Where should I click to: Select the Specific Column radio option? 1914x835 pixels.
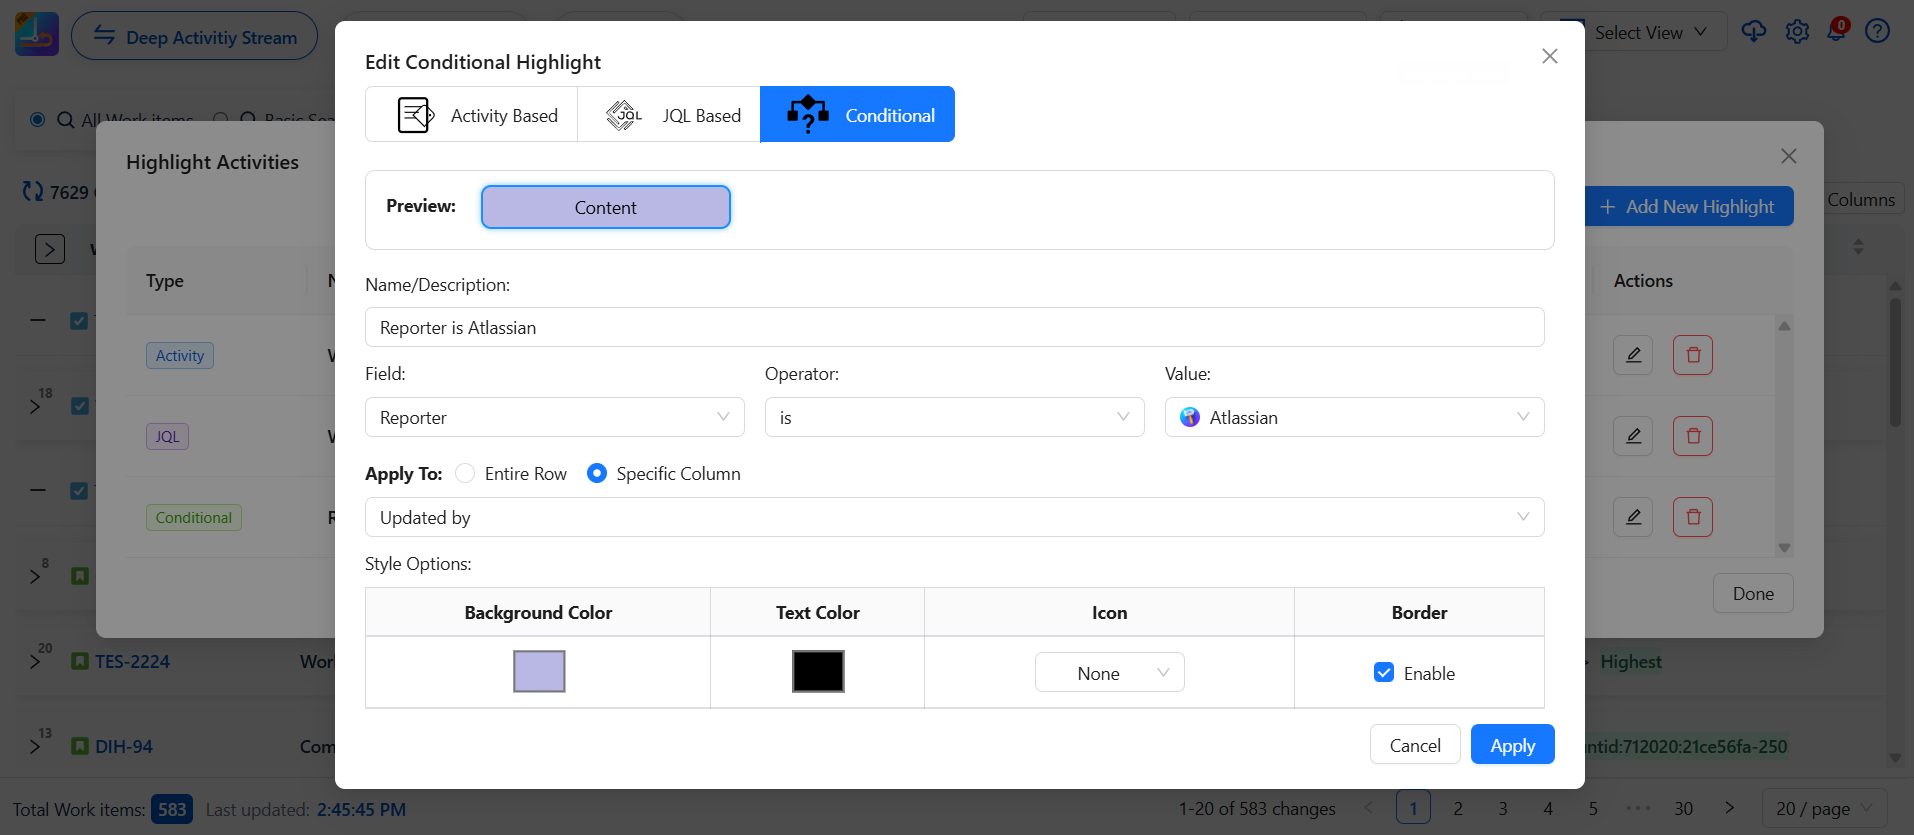(597, 474)
